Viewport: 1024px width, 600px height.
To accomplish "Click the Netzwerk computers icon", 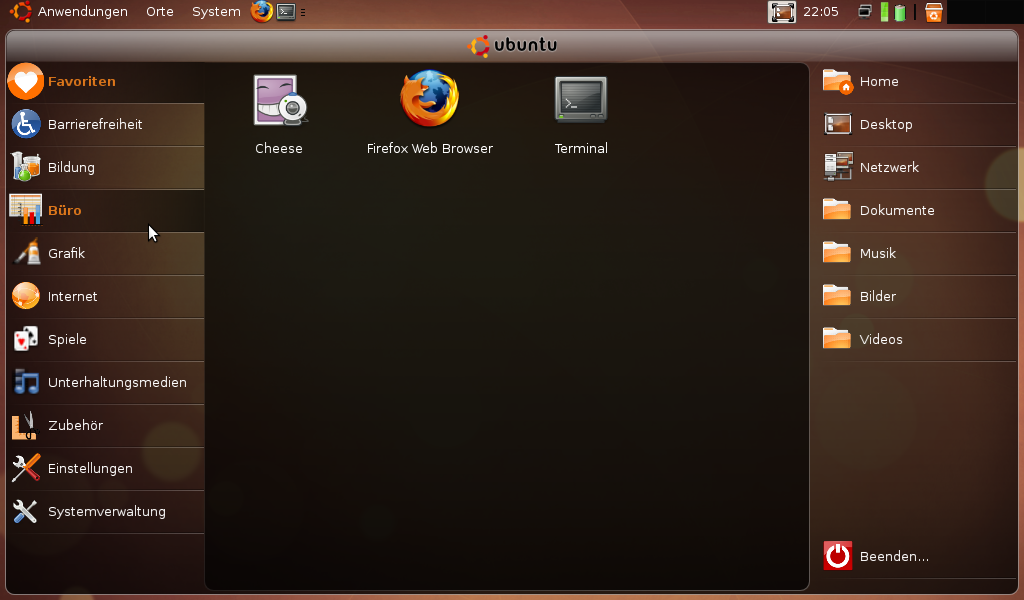I will tap(839, 166).
